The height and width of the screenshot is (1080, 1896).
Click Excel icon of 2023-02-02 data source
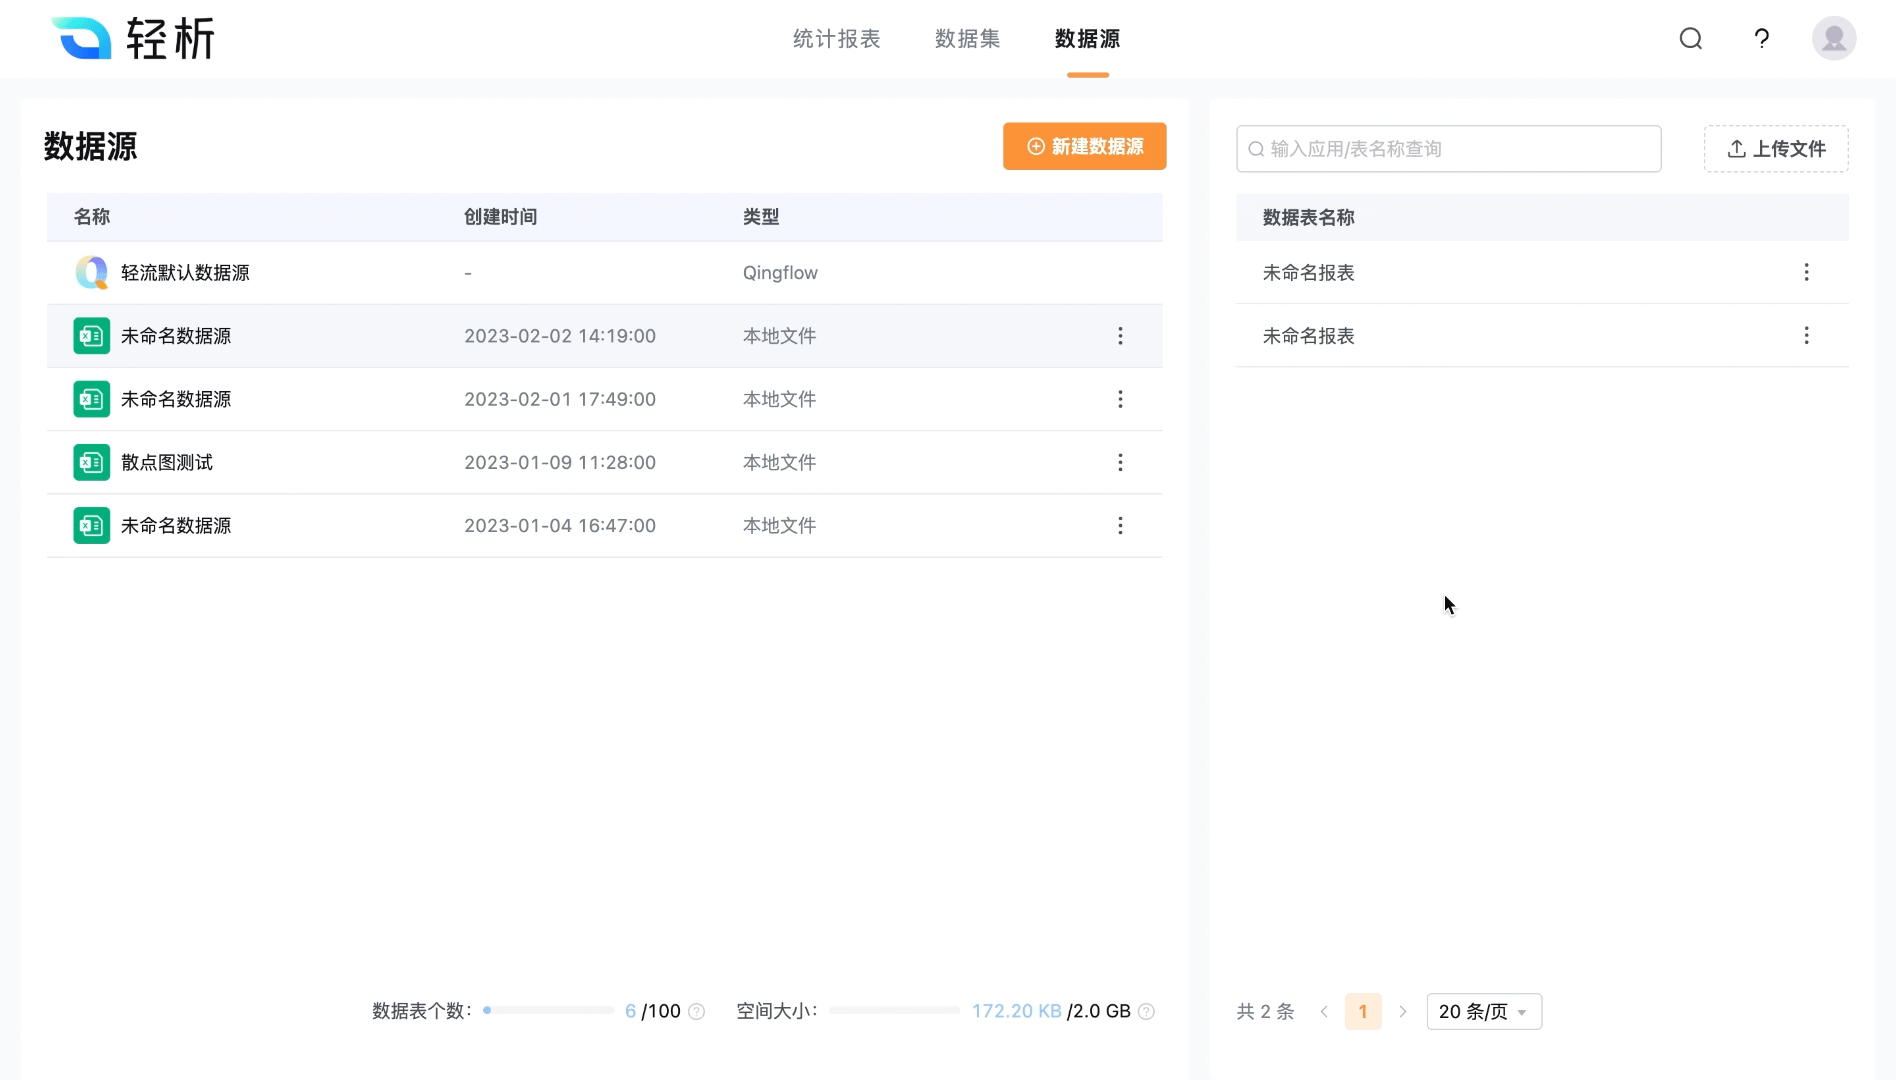pos(91,335)
